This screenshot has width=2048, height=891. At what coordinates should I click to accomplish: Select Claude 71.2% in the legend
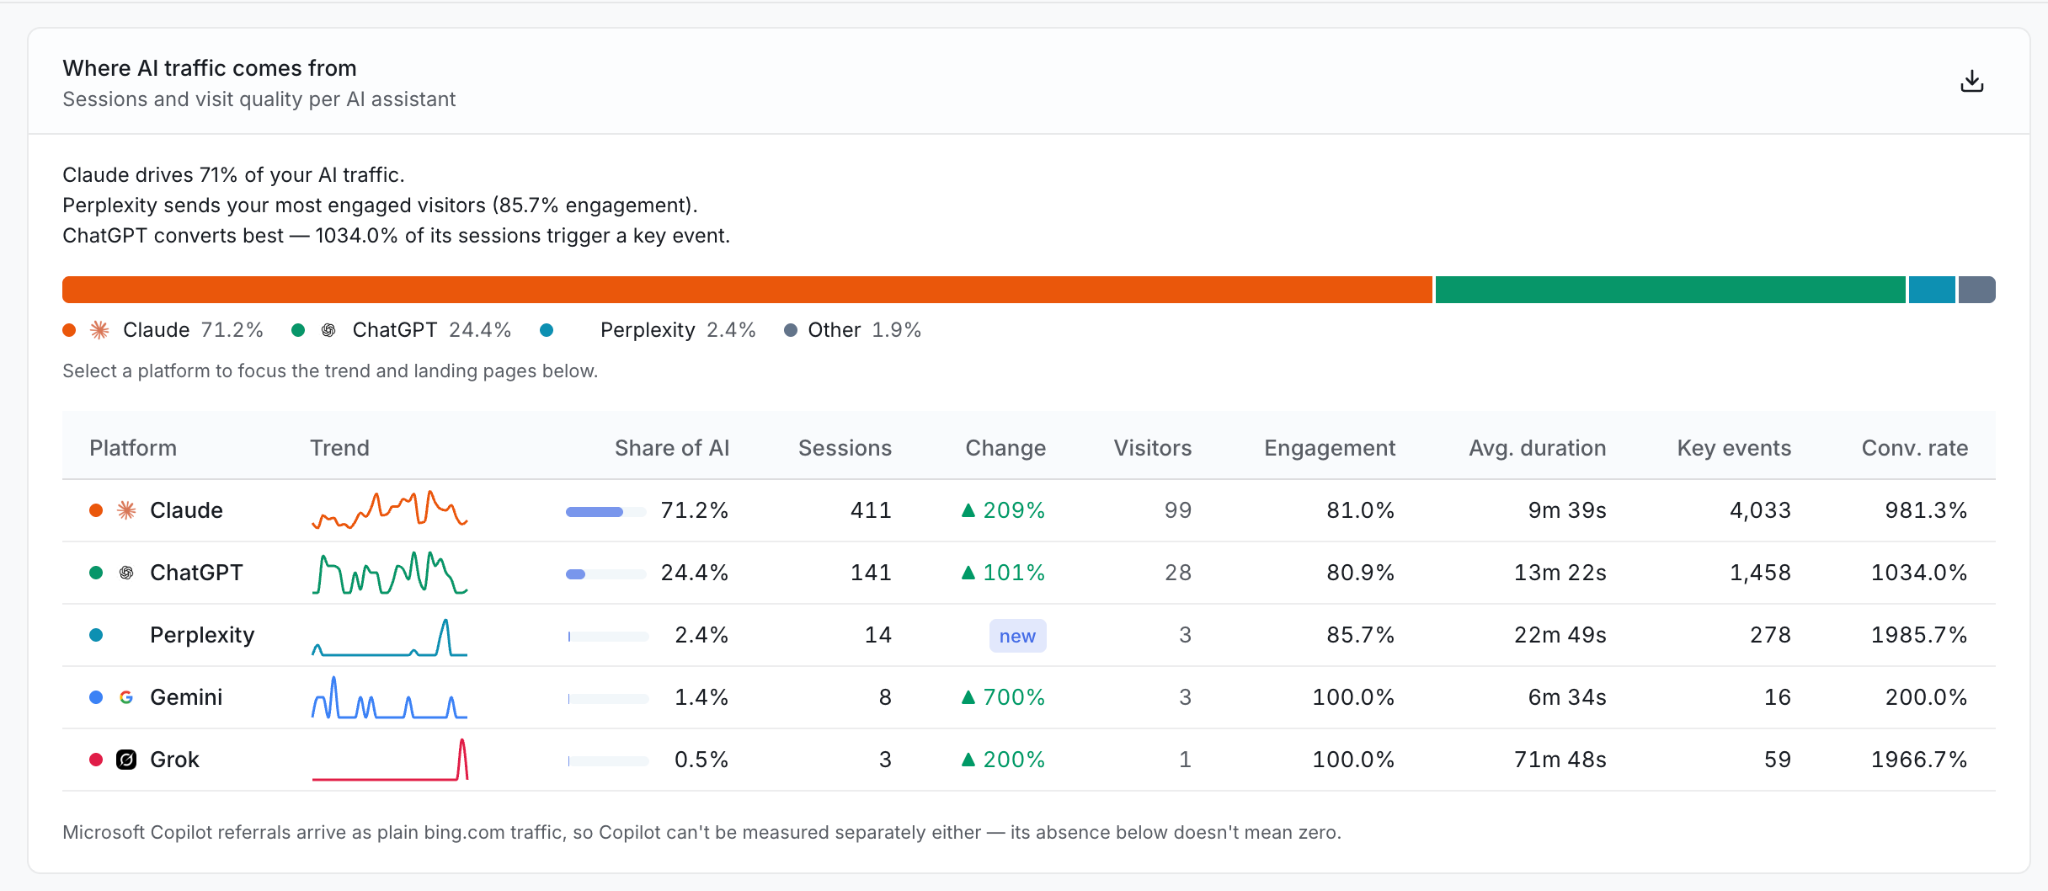163,330
